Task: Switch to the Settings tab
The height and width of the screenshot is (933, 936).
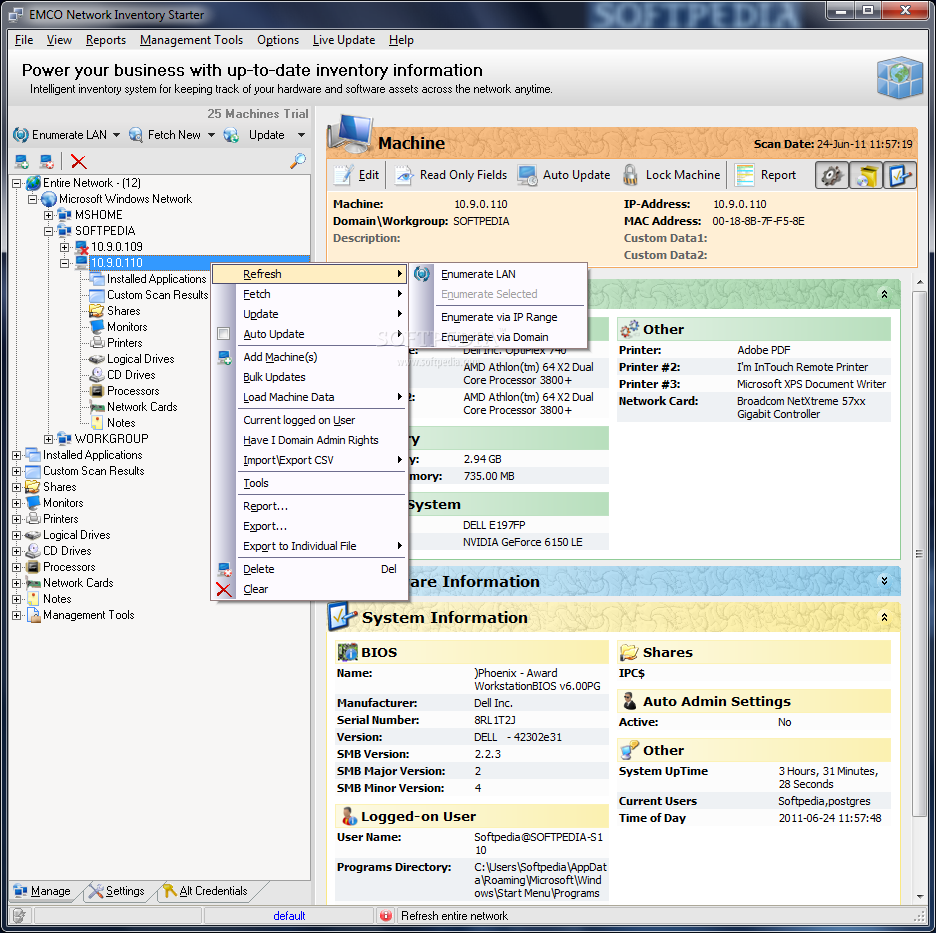Action: click(x=117, y=891)
